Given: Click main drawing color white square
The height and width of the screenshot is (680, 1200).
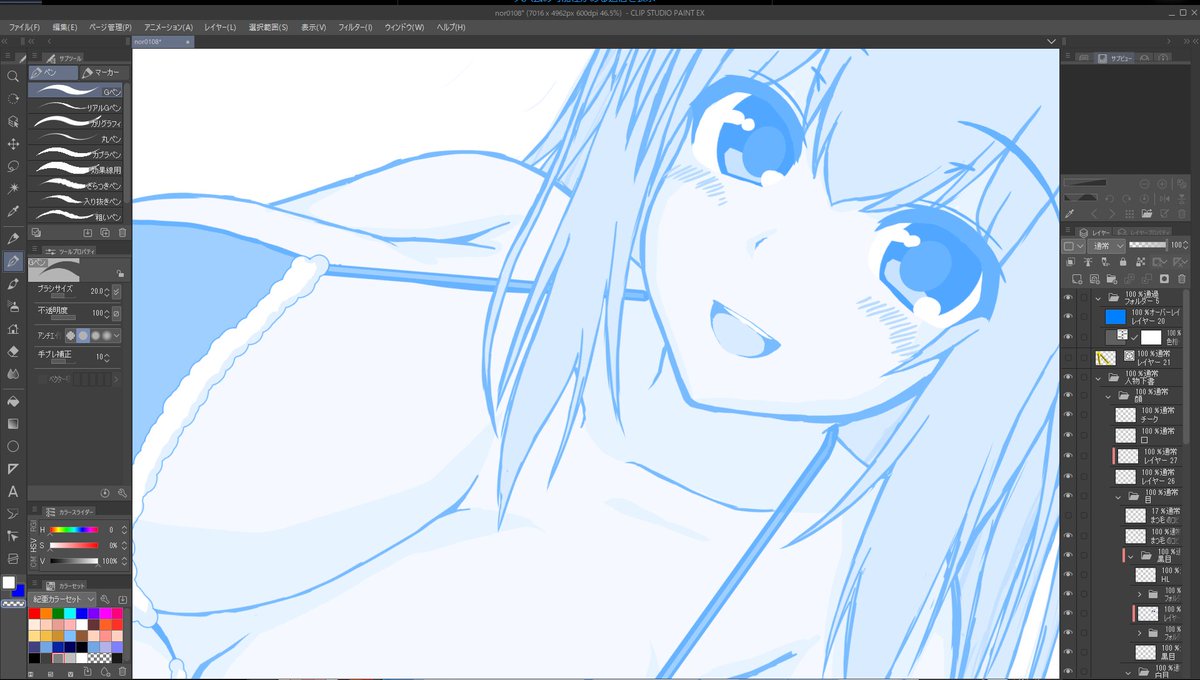Looking at the screenshot, I should 9,582.
